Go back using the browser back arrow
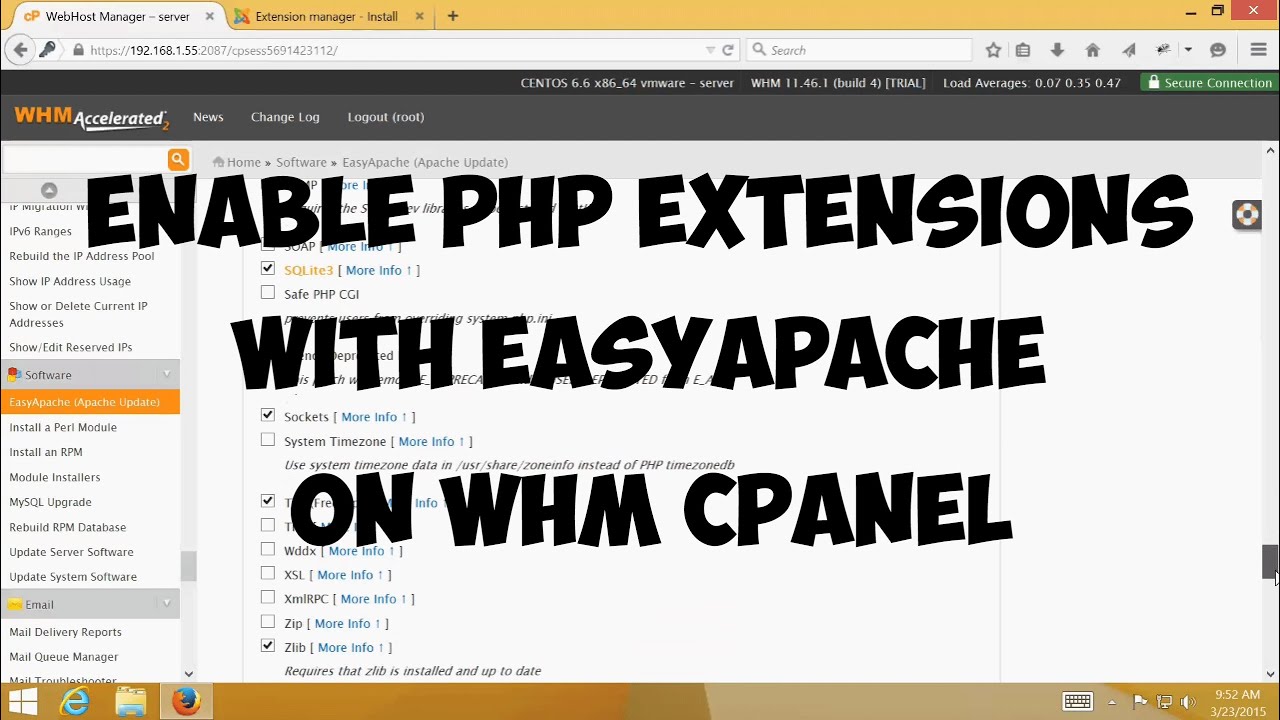The image size is (1280, 720). (20, 50)
